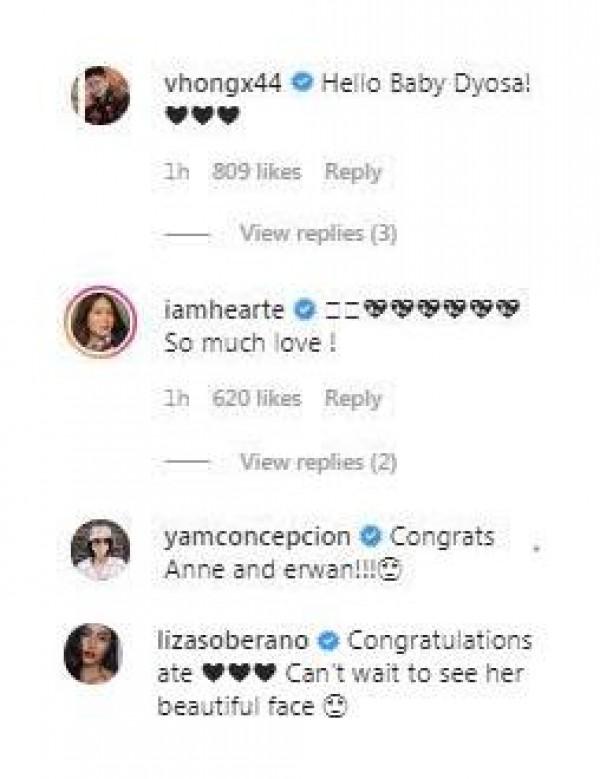This screenshot has width=600, height=779.
Task: Reply to iamhearte's So much love comment
Action: tap(353, 399)
